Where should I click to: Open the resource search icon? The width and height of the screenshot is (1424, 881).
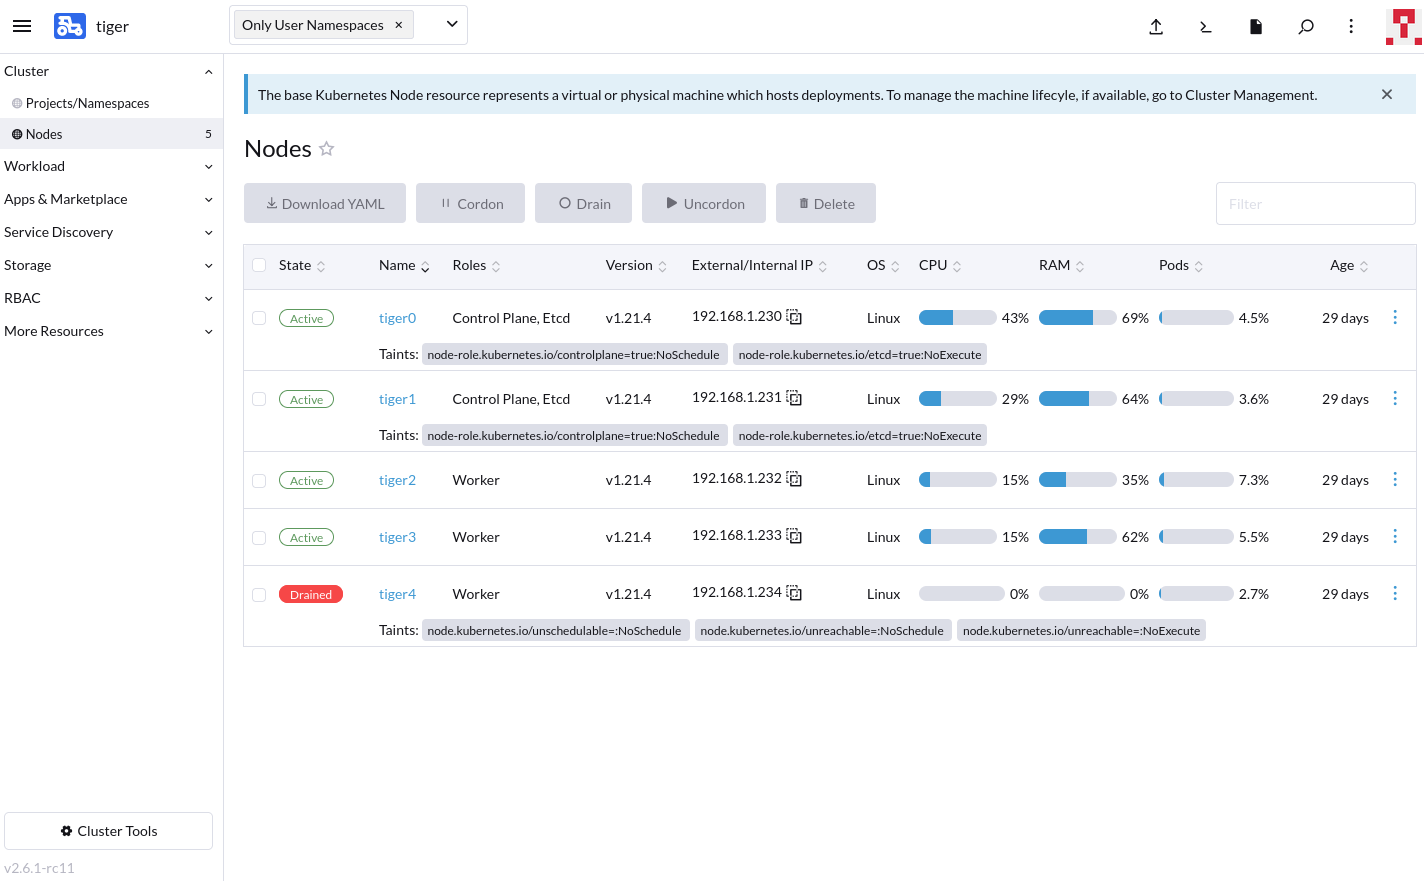1306,27
